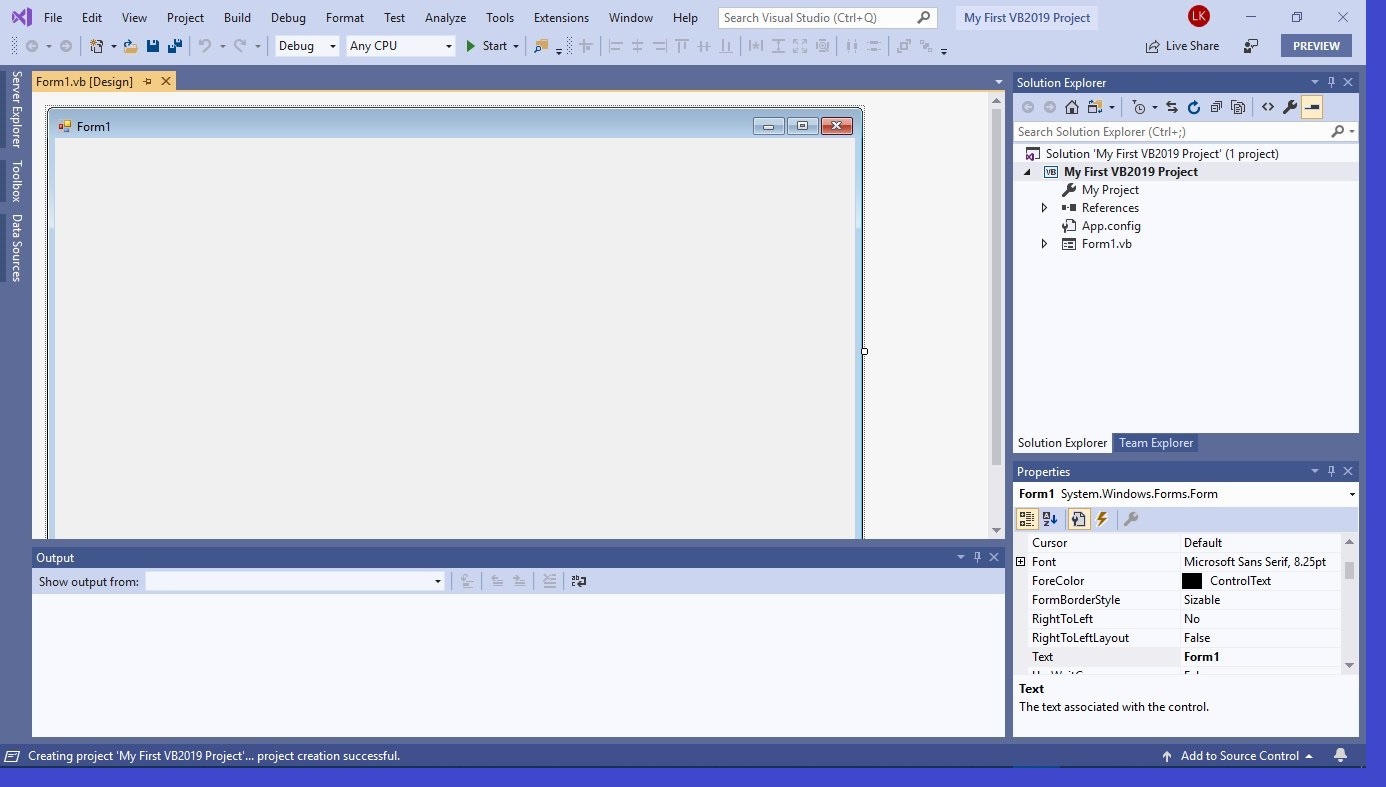Open the Server Explorer side tab

pyautogui.click(x=16, y=109)
